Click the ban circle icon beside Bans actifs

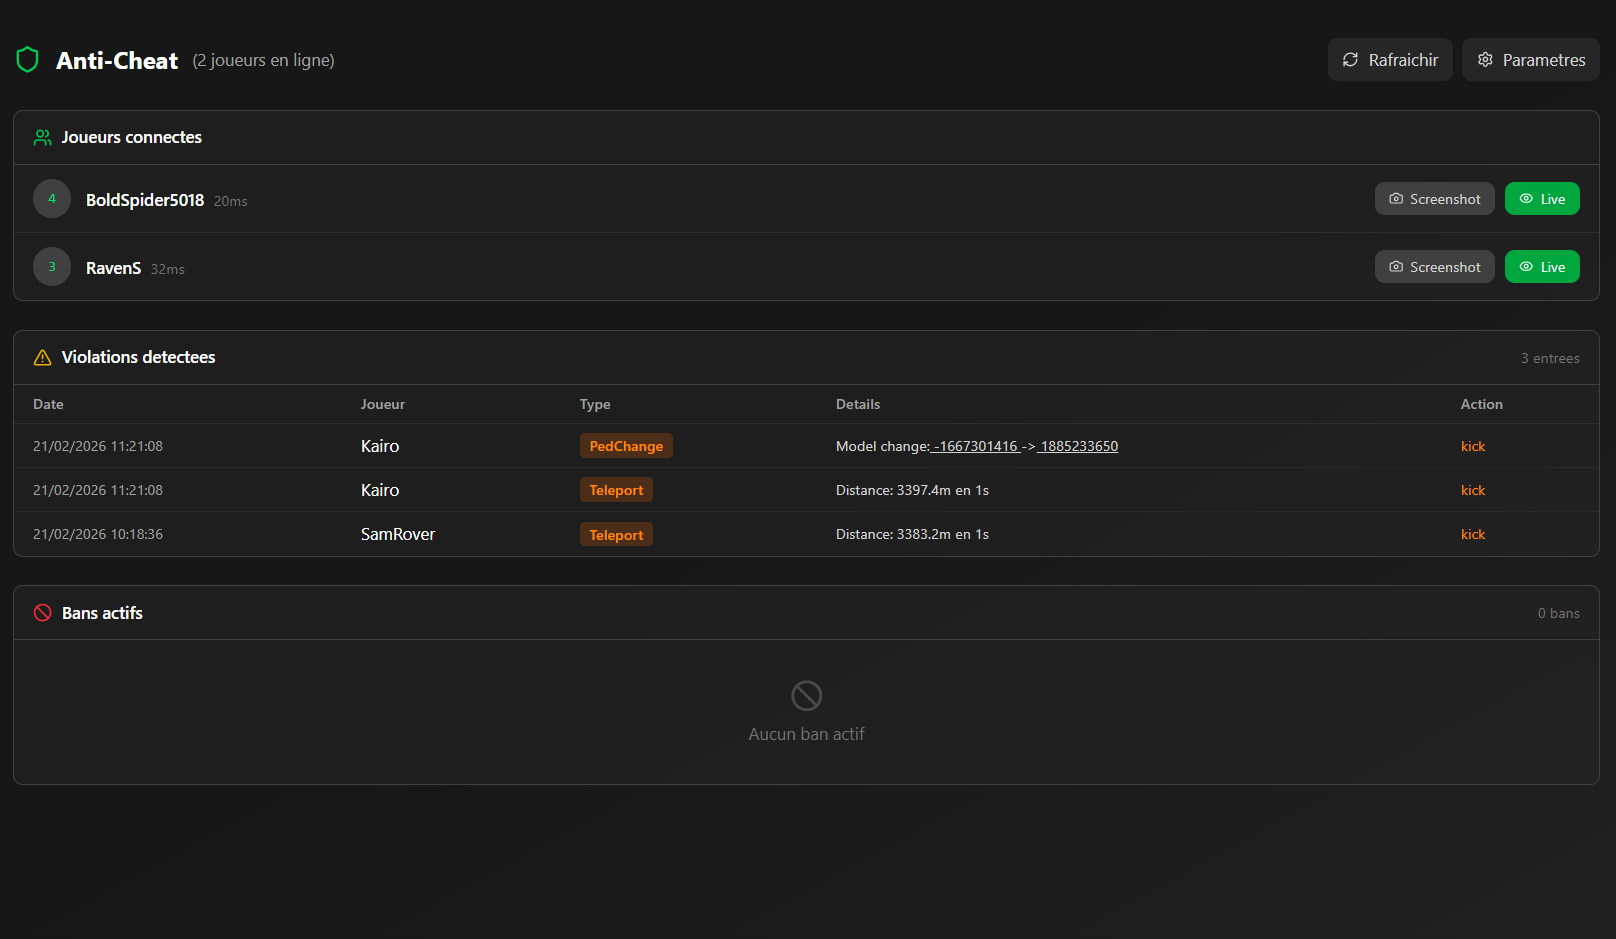pos(42,612)
